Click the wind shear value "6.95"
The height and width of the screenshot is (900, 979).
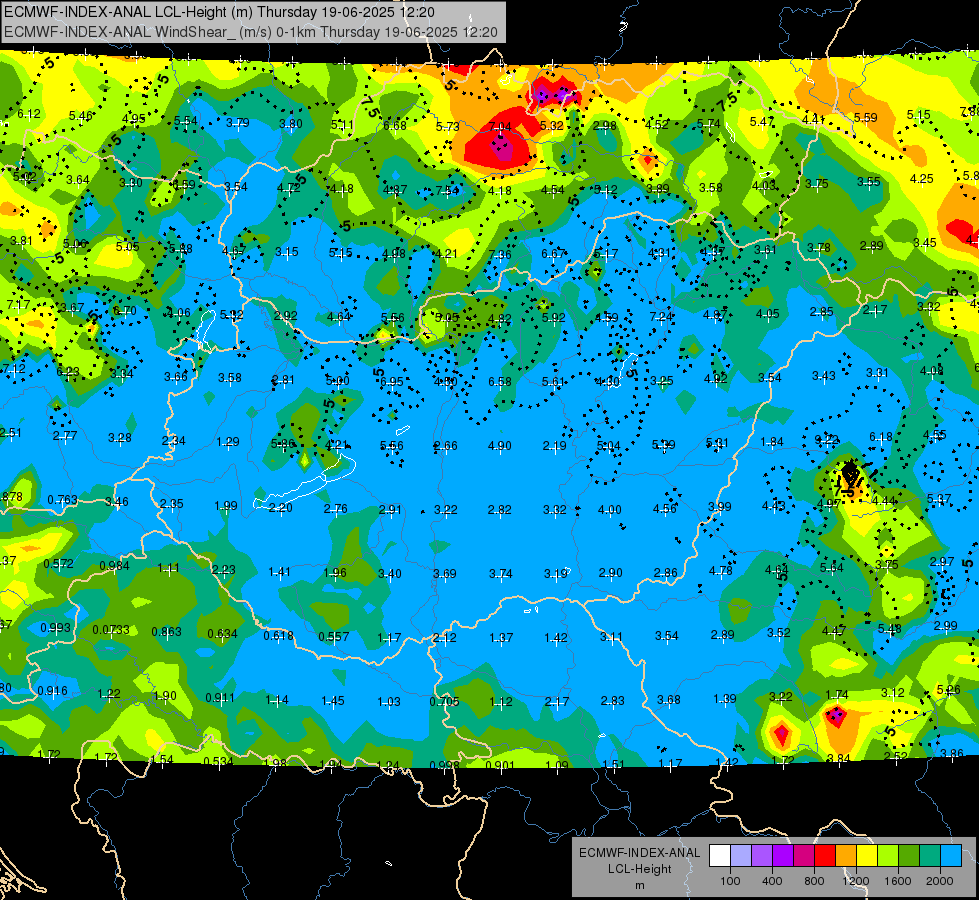391,381
